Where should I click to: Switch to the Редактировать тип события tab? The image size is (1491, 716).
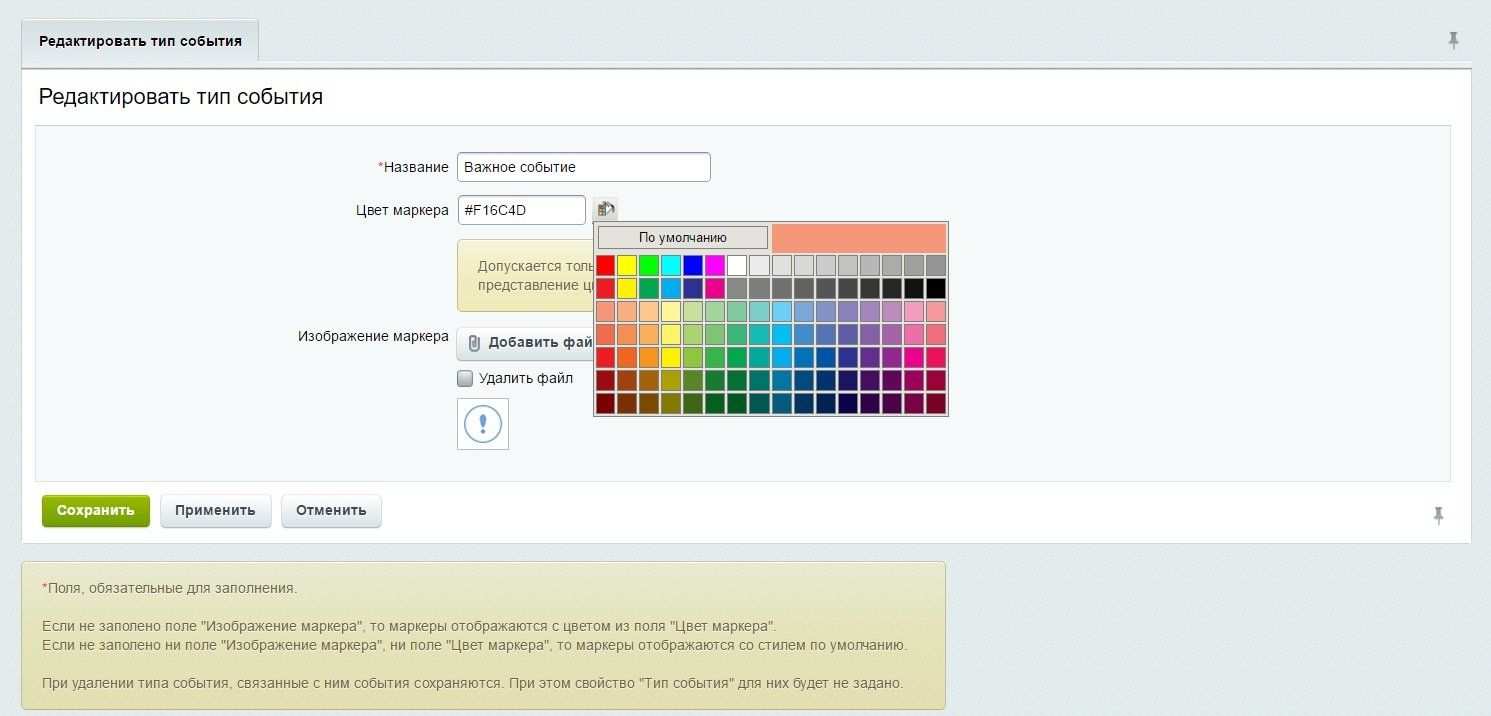pyautogui.click(x=140, y=42)
